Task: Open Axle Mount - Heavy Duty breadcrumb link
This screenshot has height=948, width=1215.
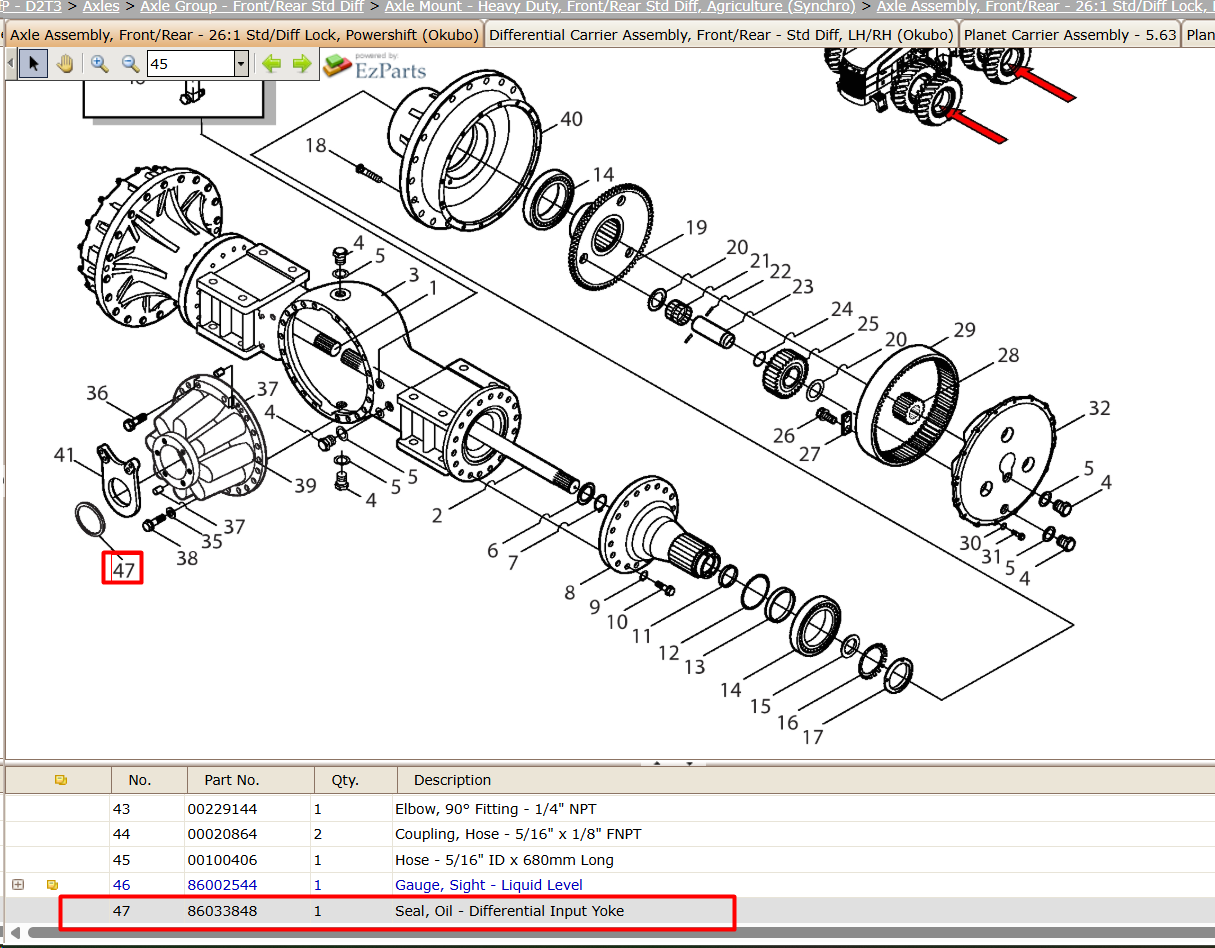Action: (x=620, y=7)
